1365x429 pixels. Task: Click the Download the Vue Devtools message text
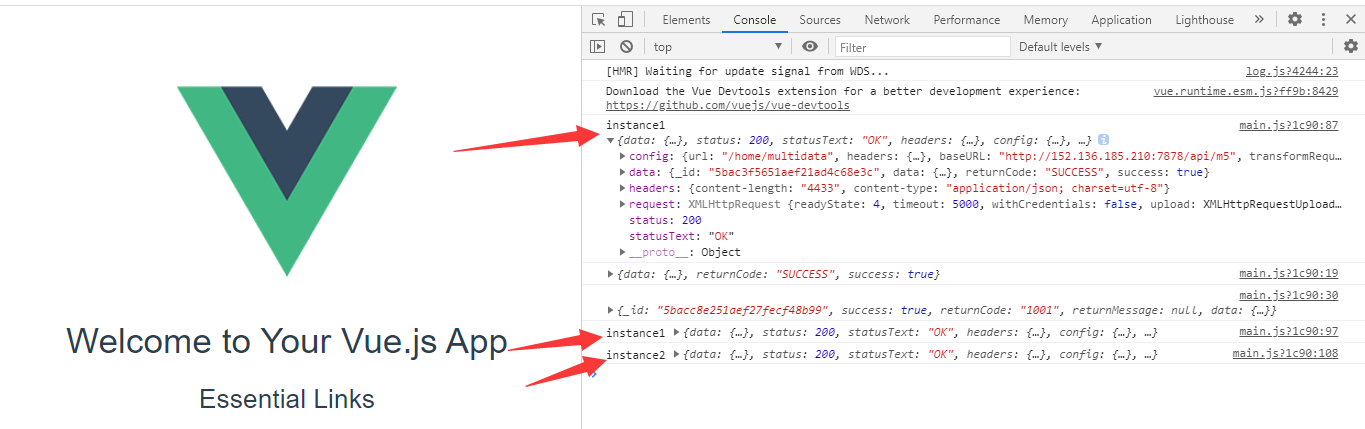click(843, 91)
